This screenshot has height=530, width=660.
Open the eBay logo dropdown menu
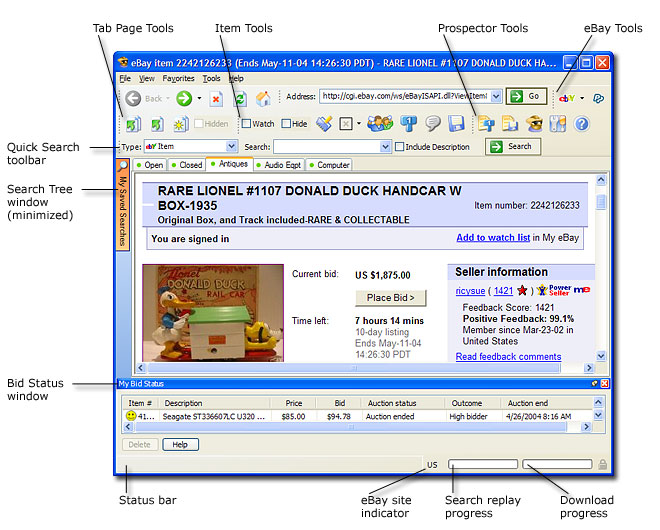(x=582, y=99)
